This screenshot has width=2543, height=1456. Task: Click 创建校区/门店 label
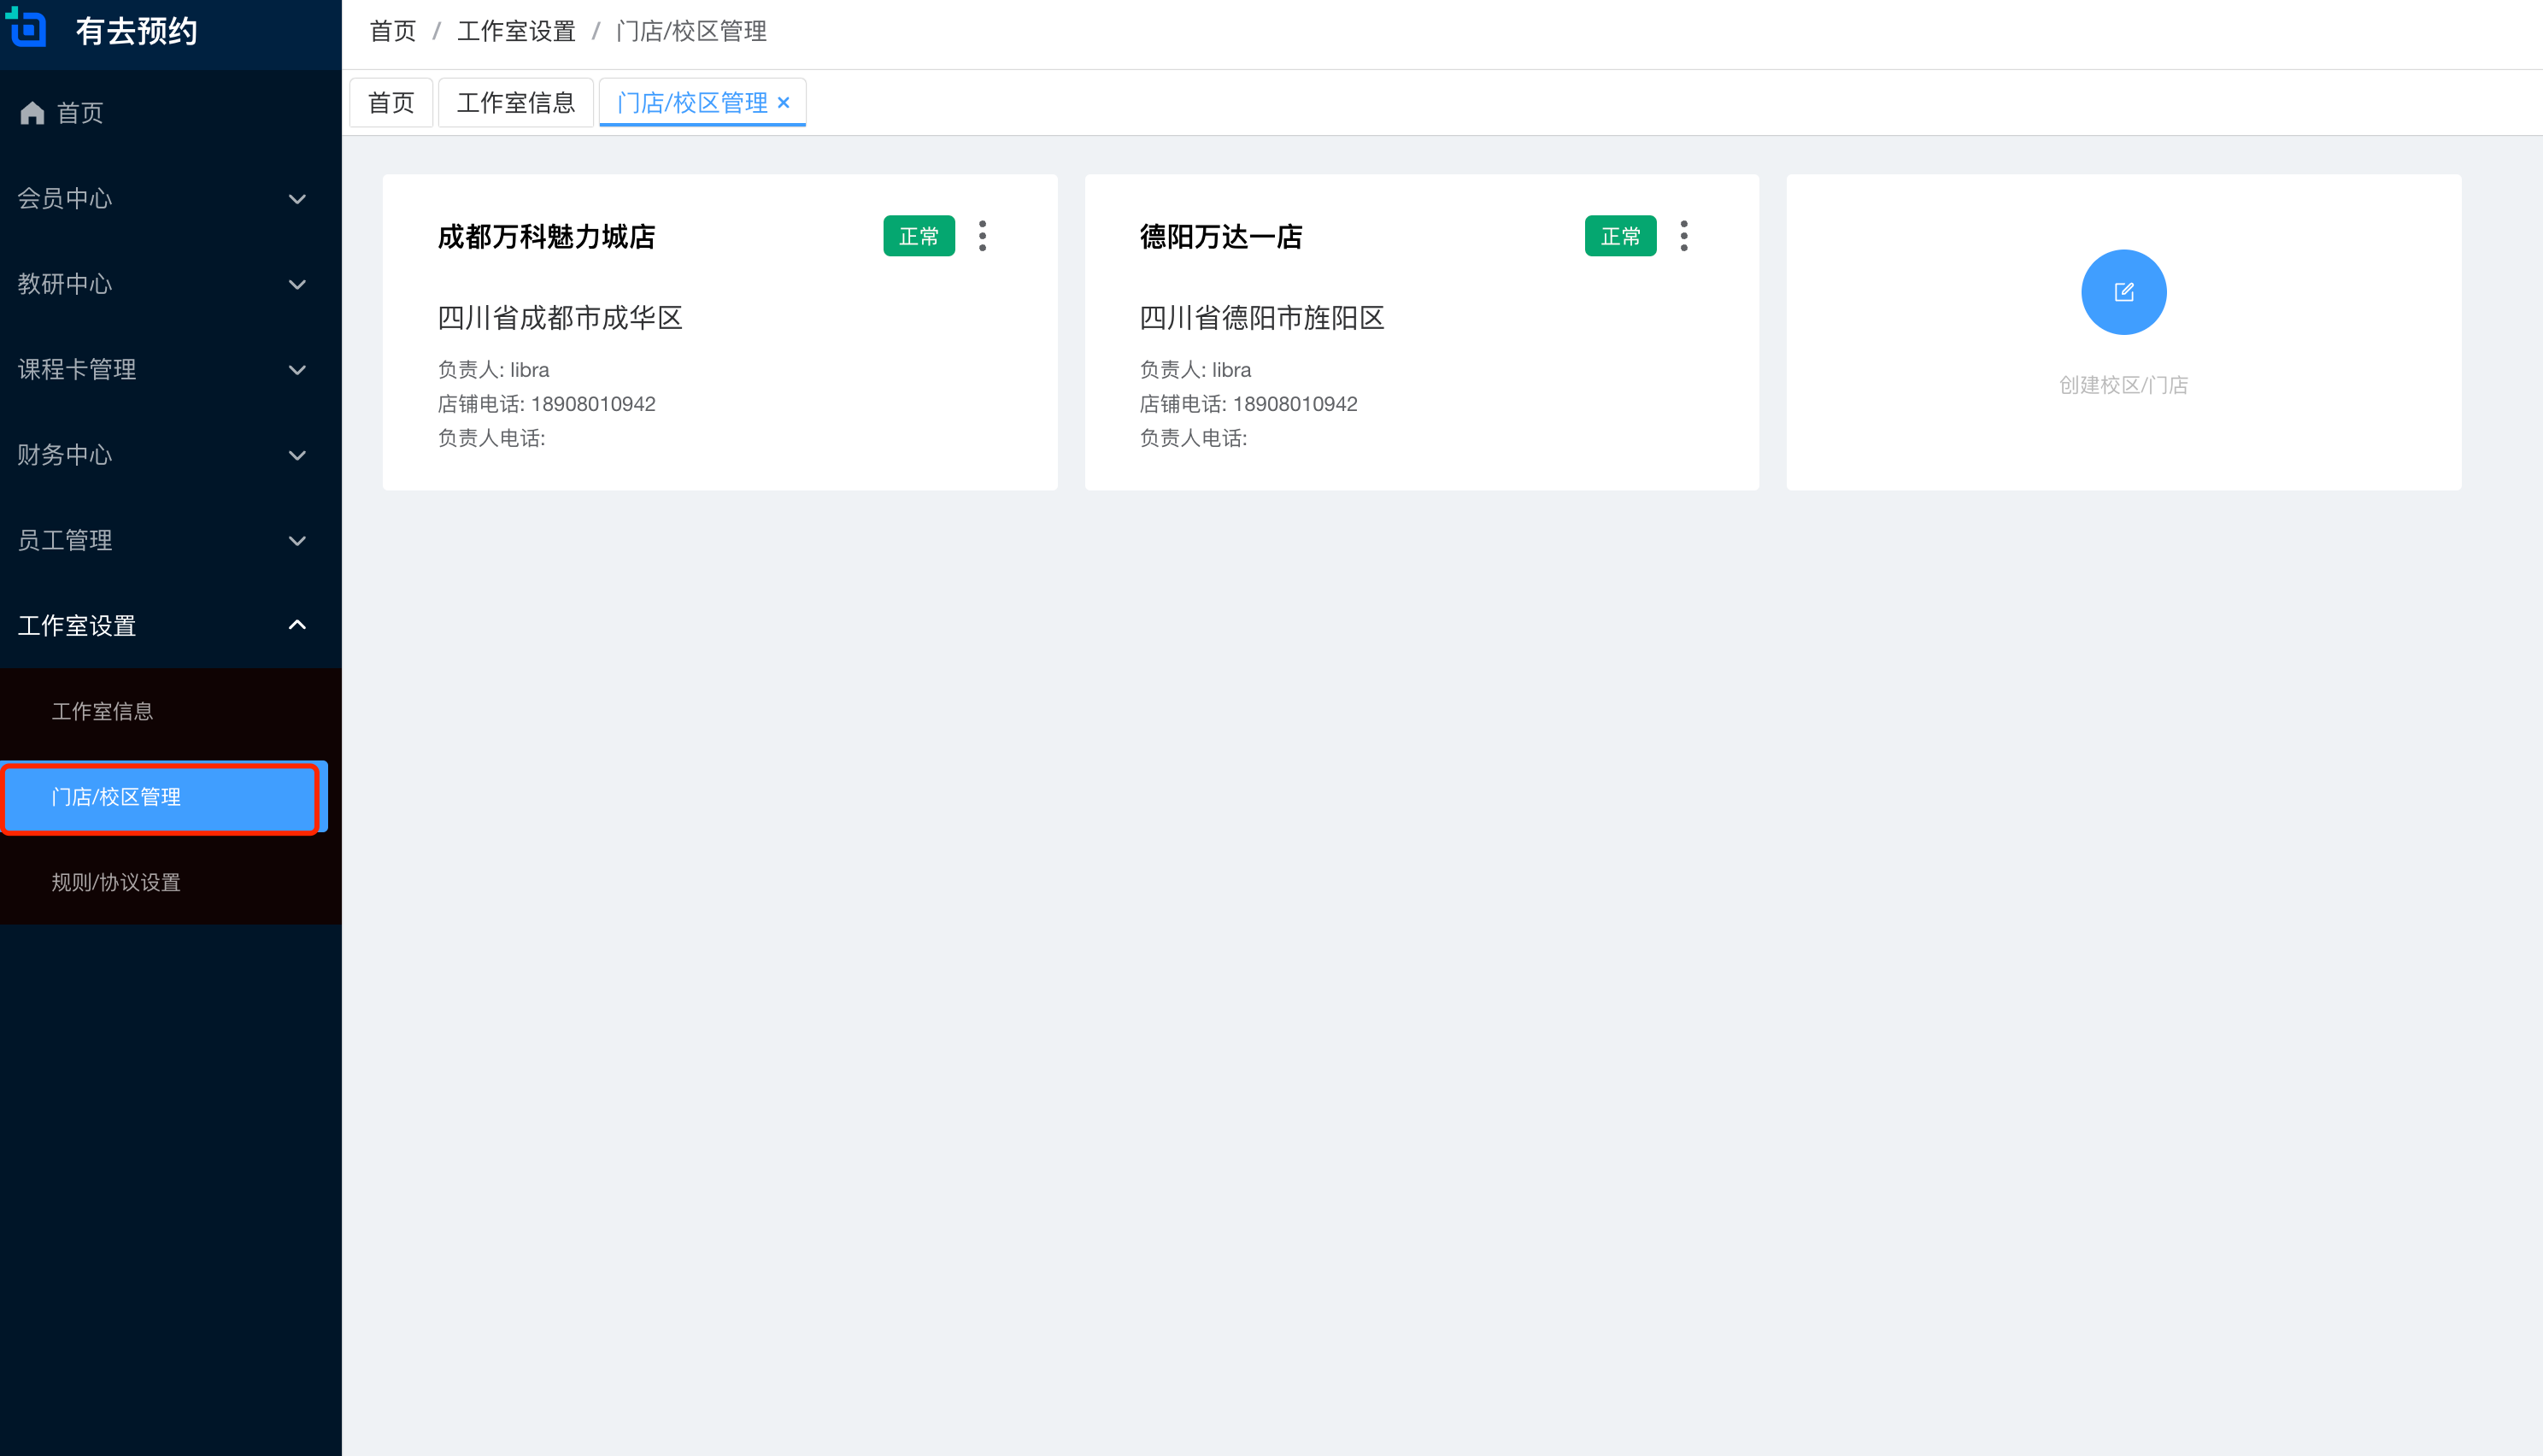click(x=2123, y=385)
